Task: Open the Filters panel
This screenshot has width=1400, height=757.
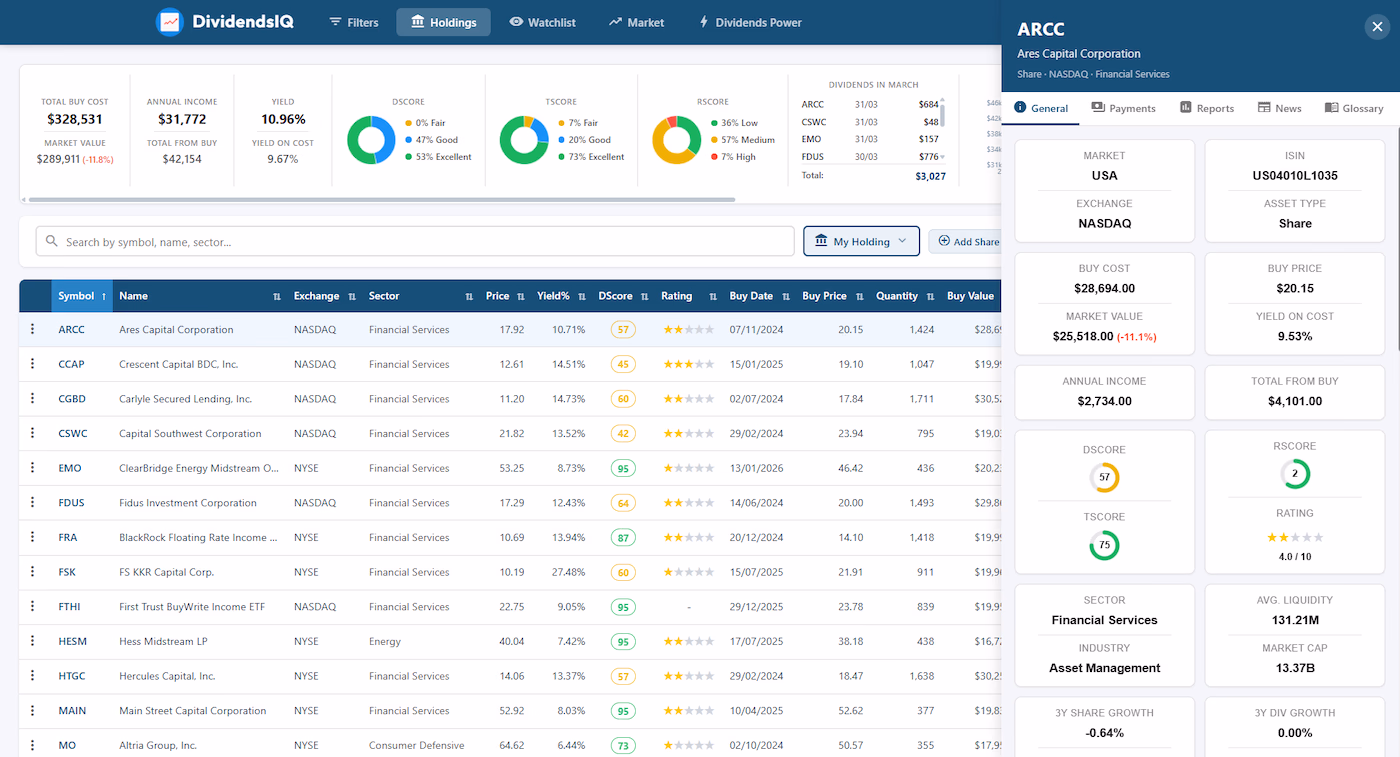Action: tap(354, 22)
